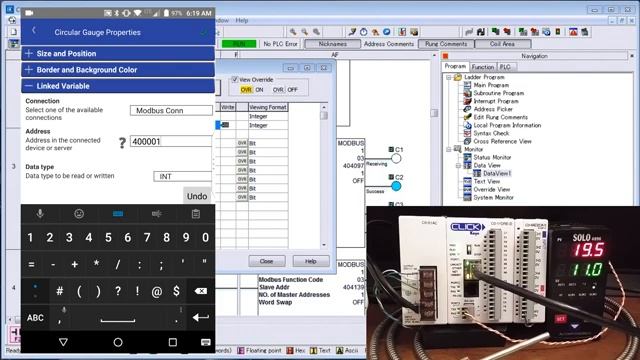Open the Modbus Conn connection dropdown
The width and height of the screenshot is (640, 360).
[171, 110]
